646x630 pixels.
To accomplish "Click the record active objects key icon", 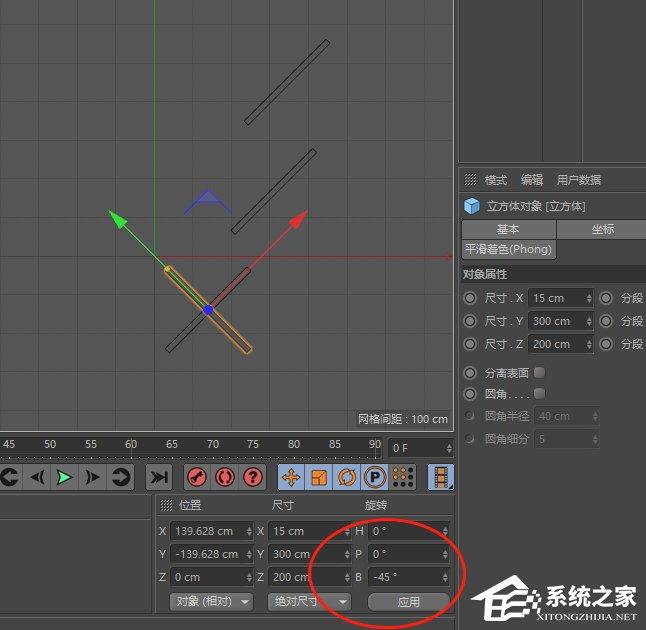I will pos(197,477).
